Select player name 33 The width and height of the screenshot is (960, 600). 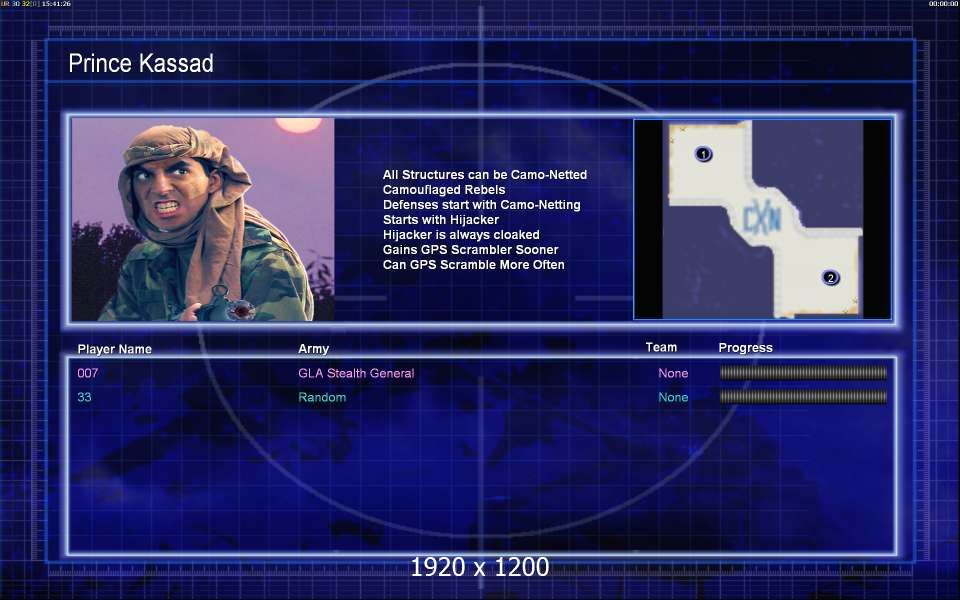[84, 397]
